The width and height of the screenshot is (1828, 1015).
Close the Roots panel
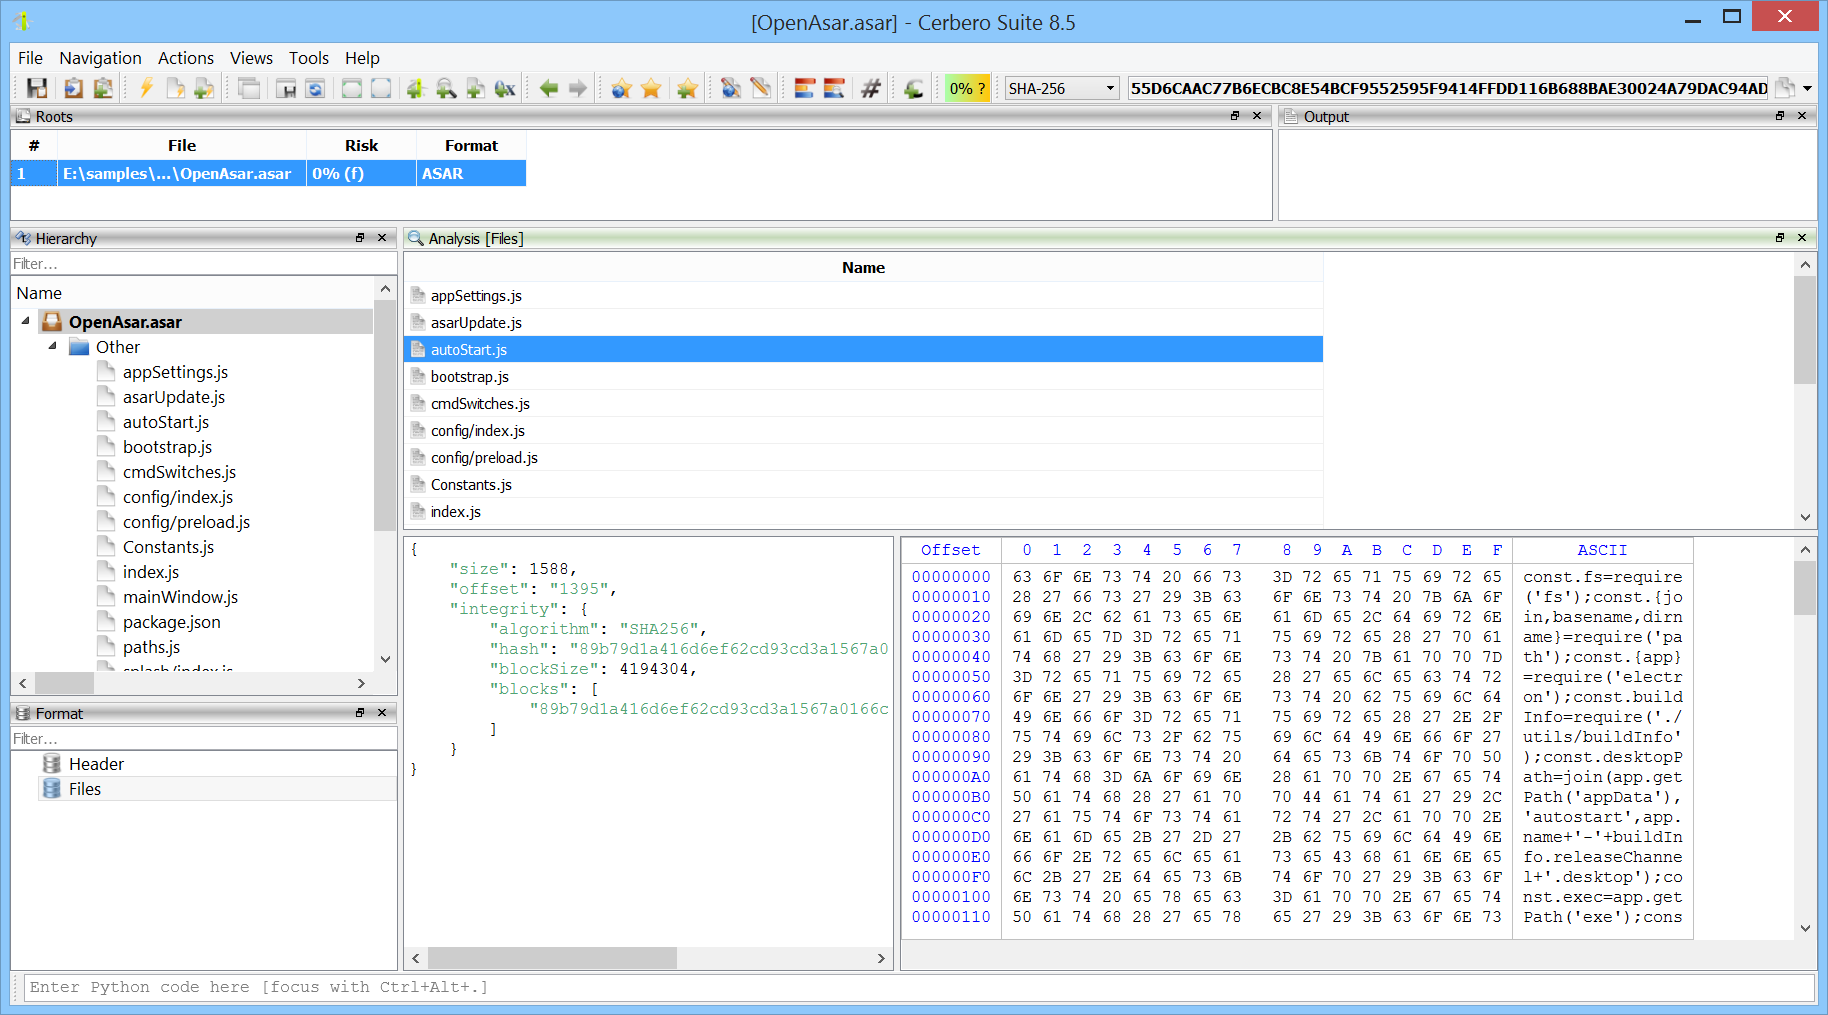coord(1257,116)
